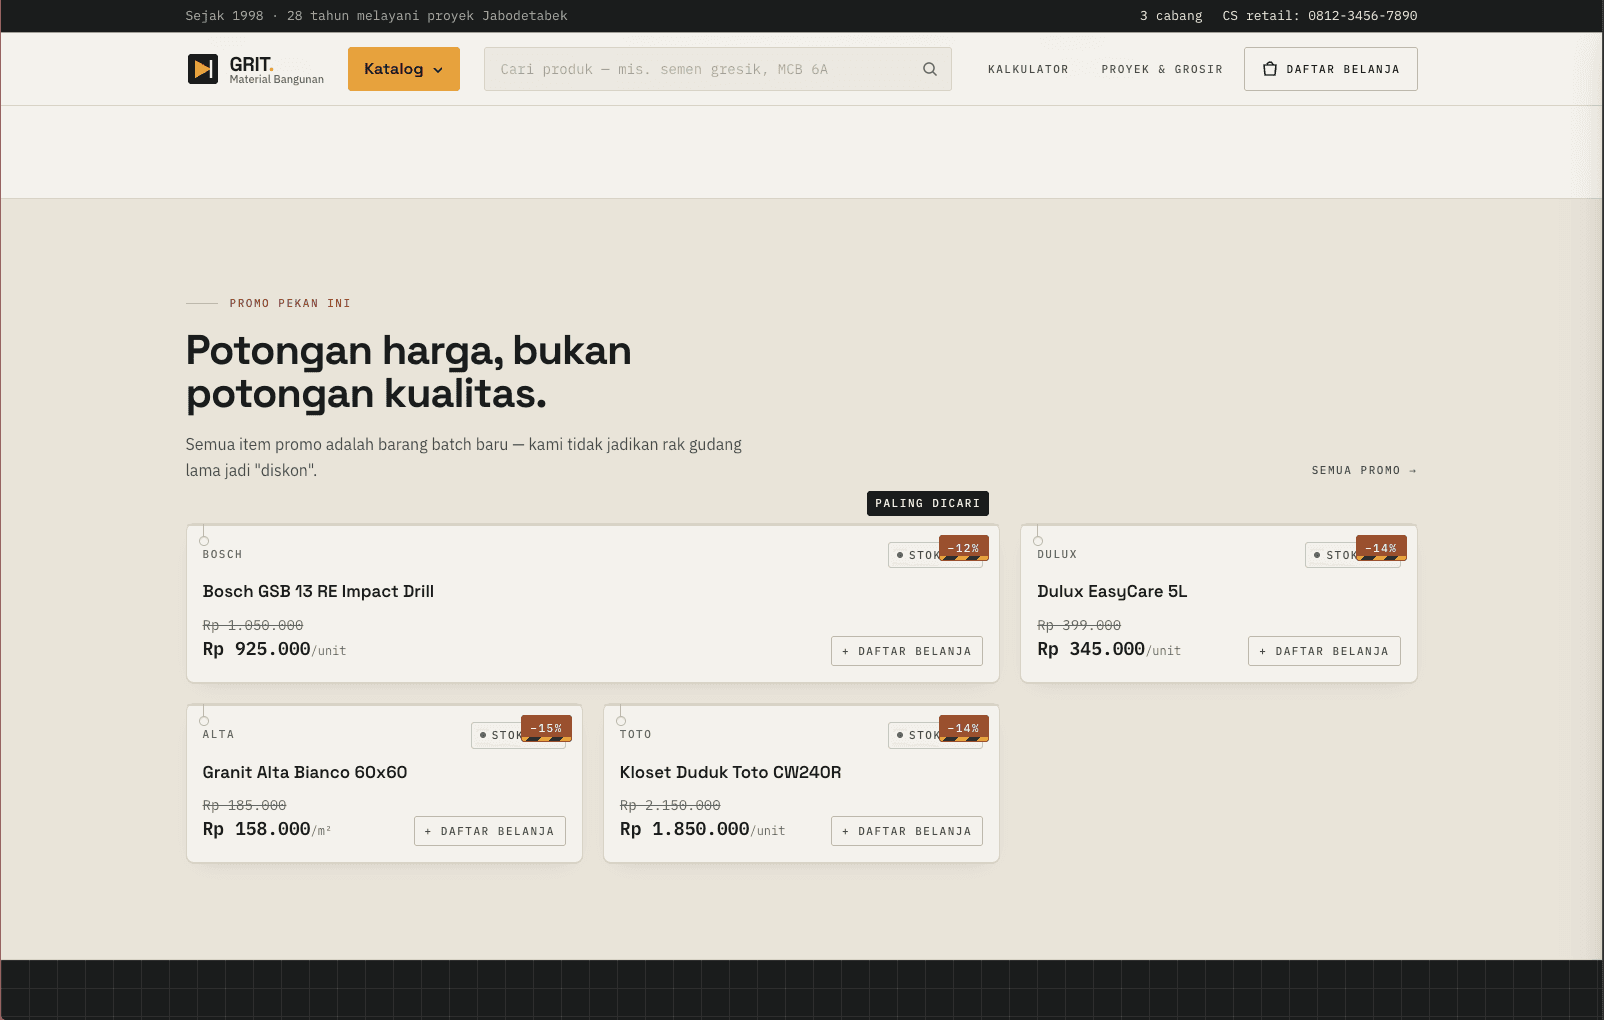Viewport: 1604px width, 1020px height.
Task: Click the Material Bangunan tagline
Action: tap(277, 80)
